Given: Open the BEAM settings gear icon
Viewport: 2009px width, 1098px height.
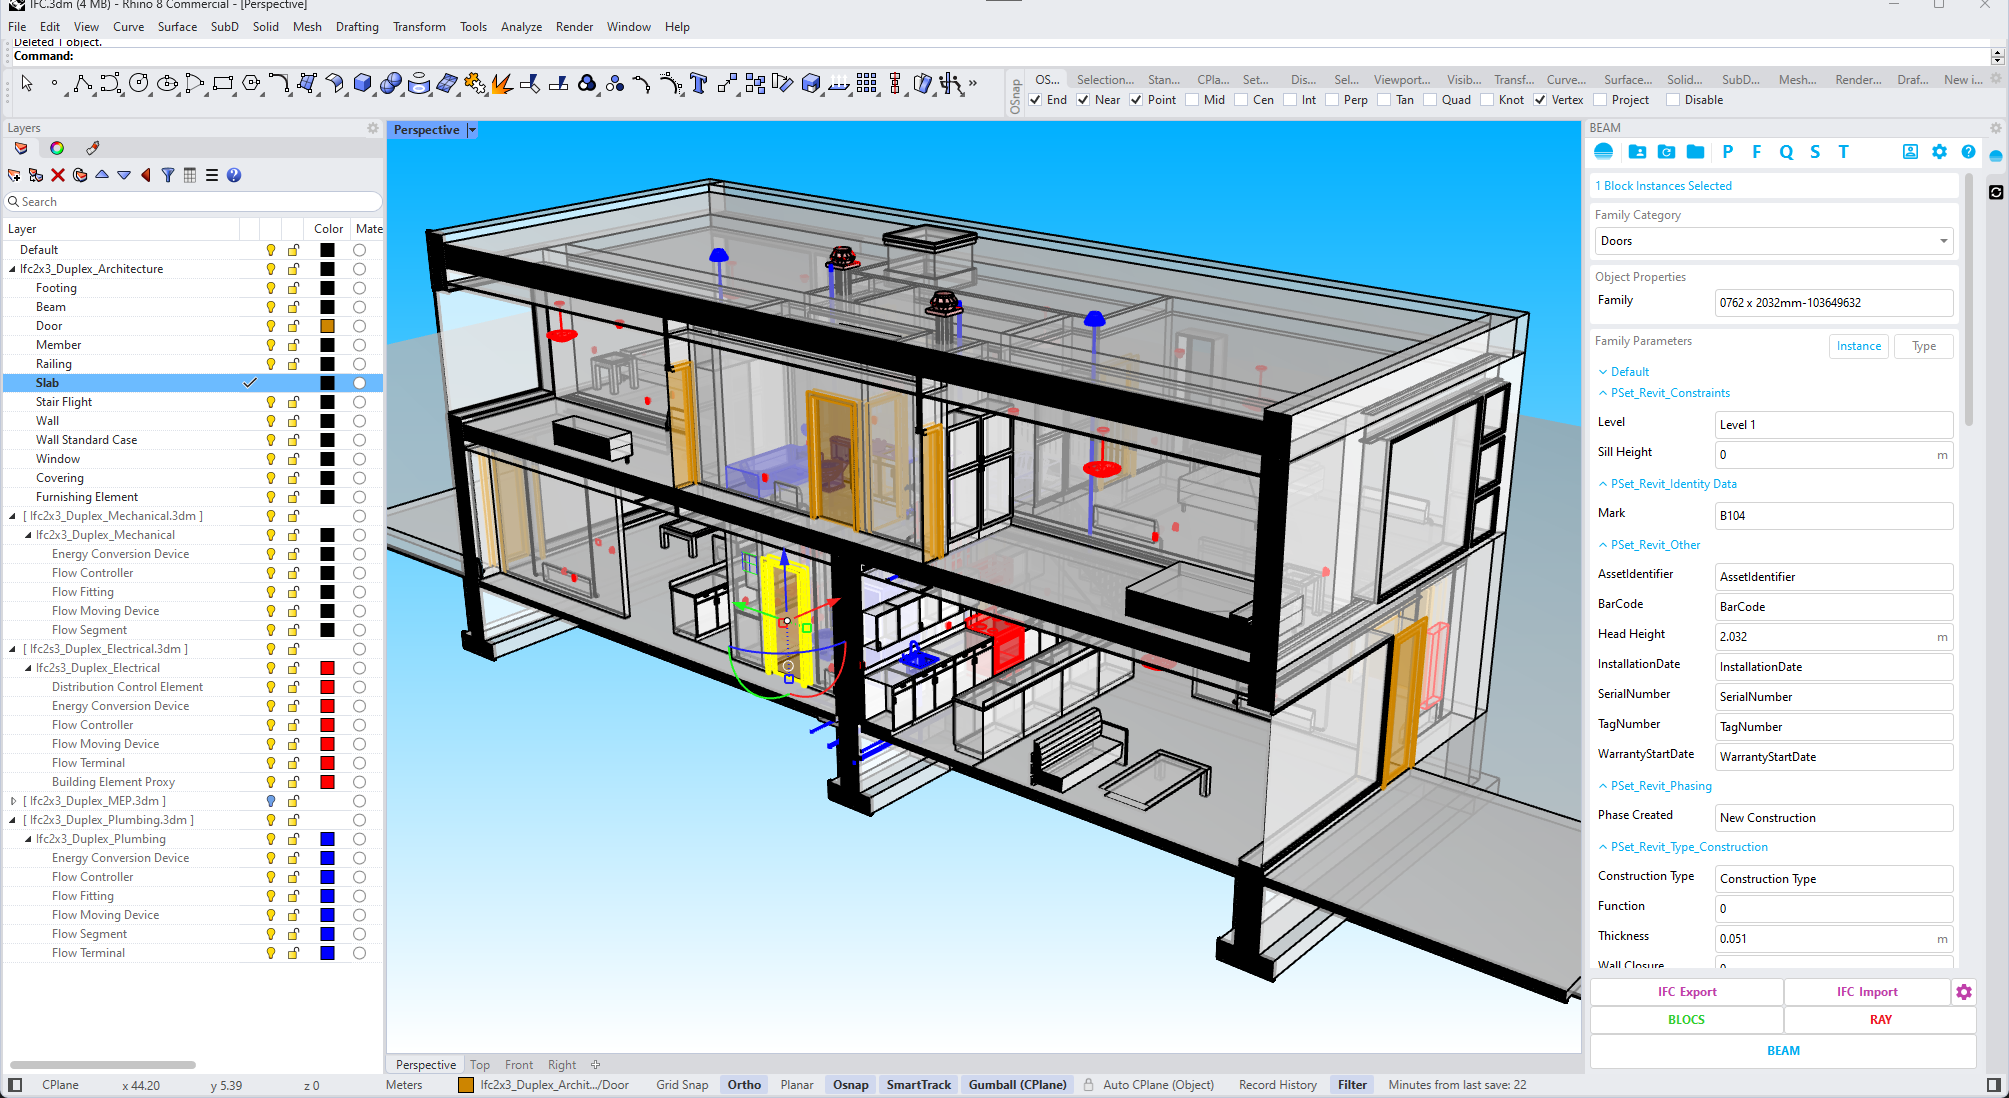Looking at the screenshot, I should 1939,152.
